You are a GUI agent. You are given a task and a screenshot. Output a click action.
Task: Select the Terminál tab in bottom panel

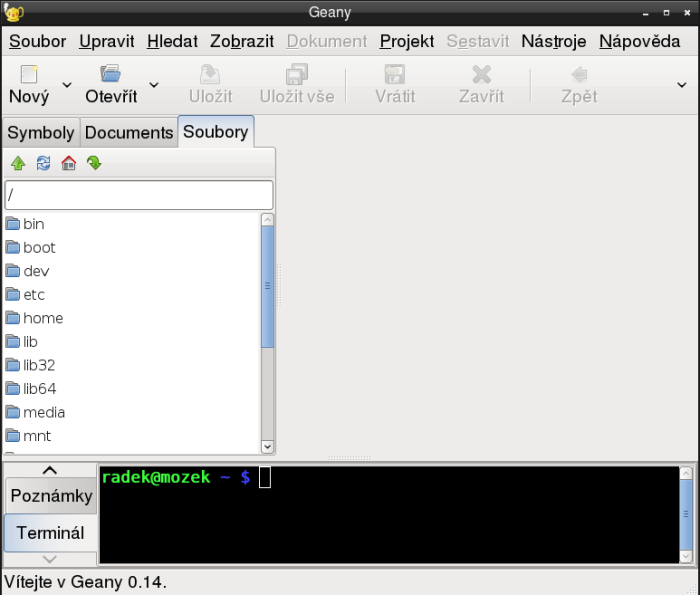point(51,532)
